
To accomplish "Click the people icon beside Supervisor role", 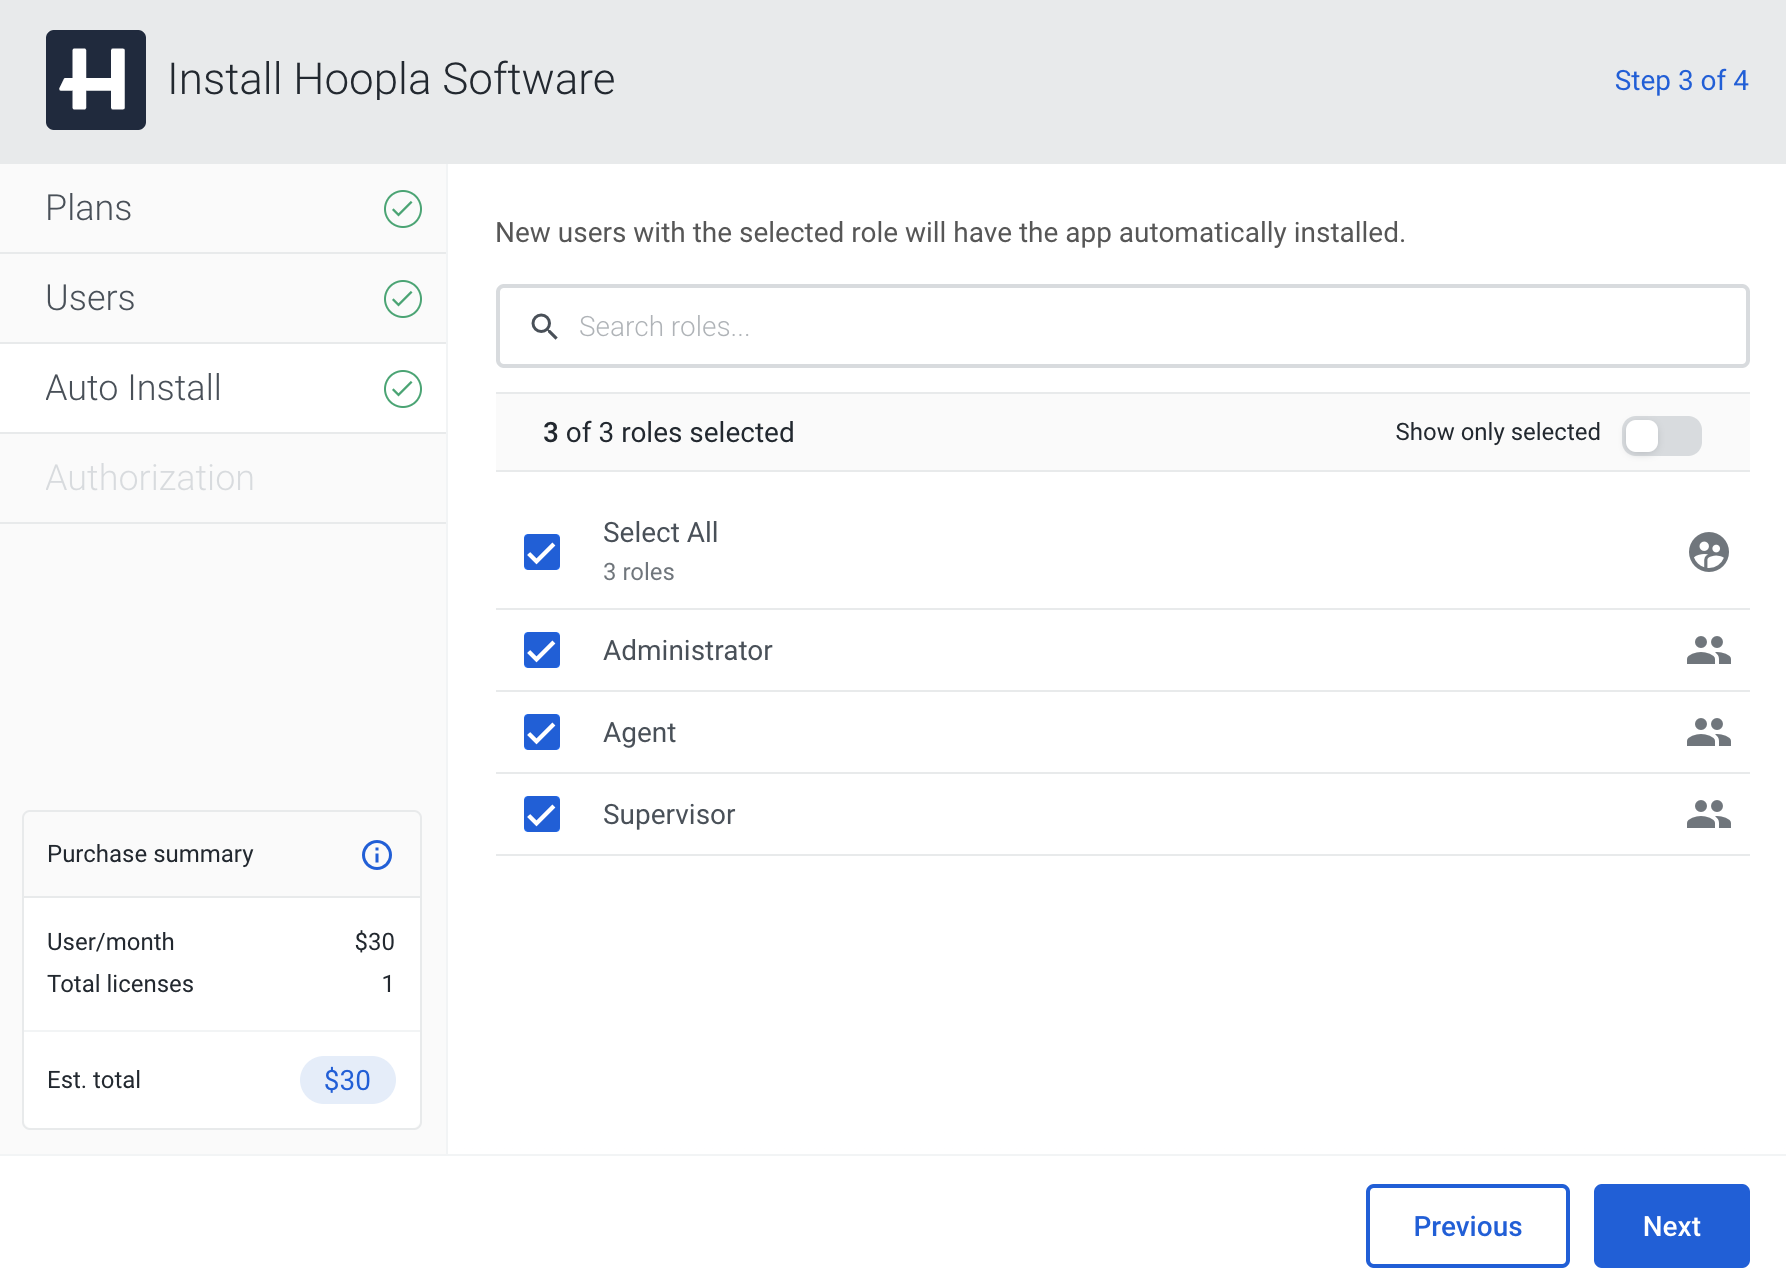I will [1707, 814].
